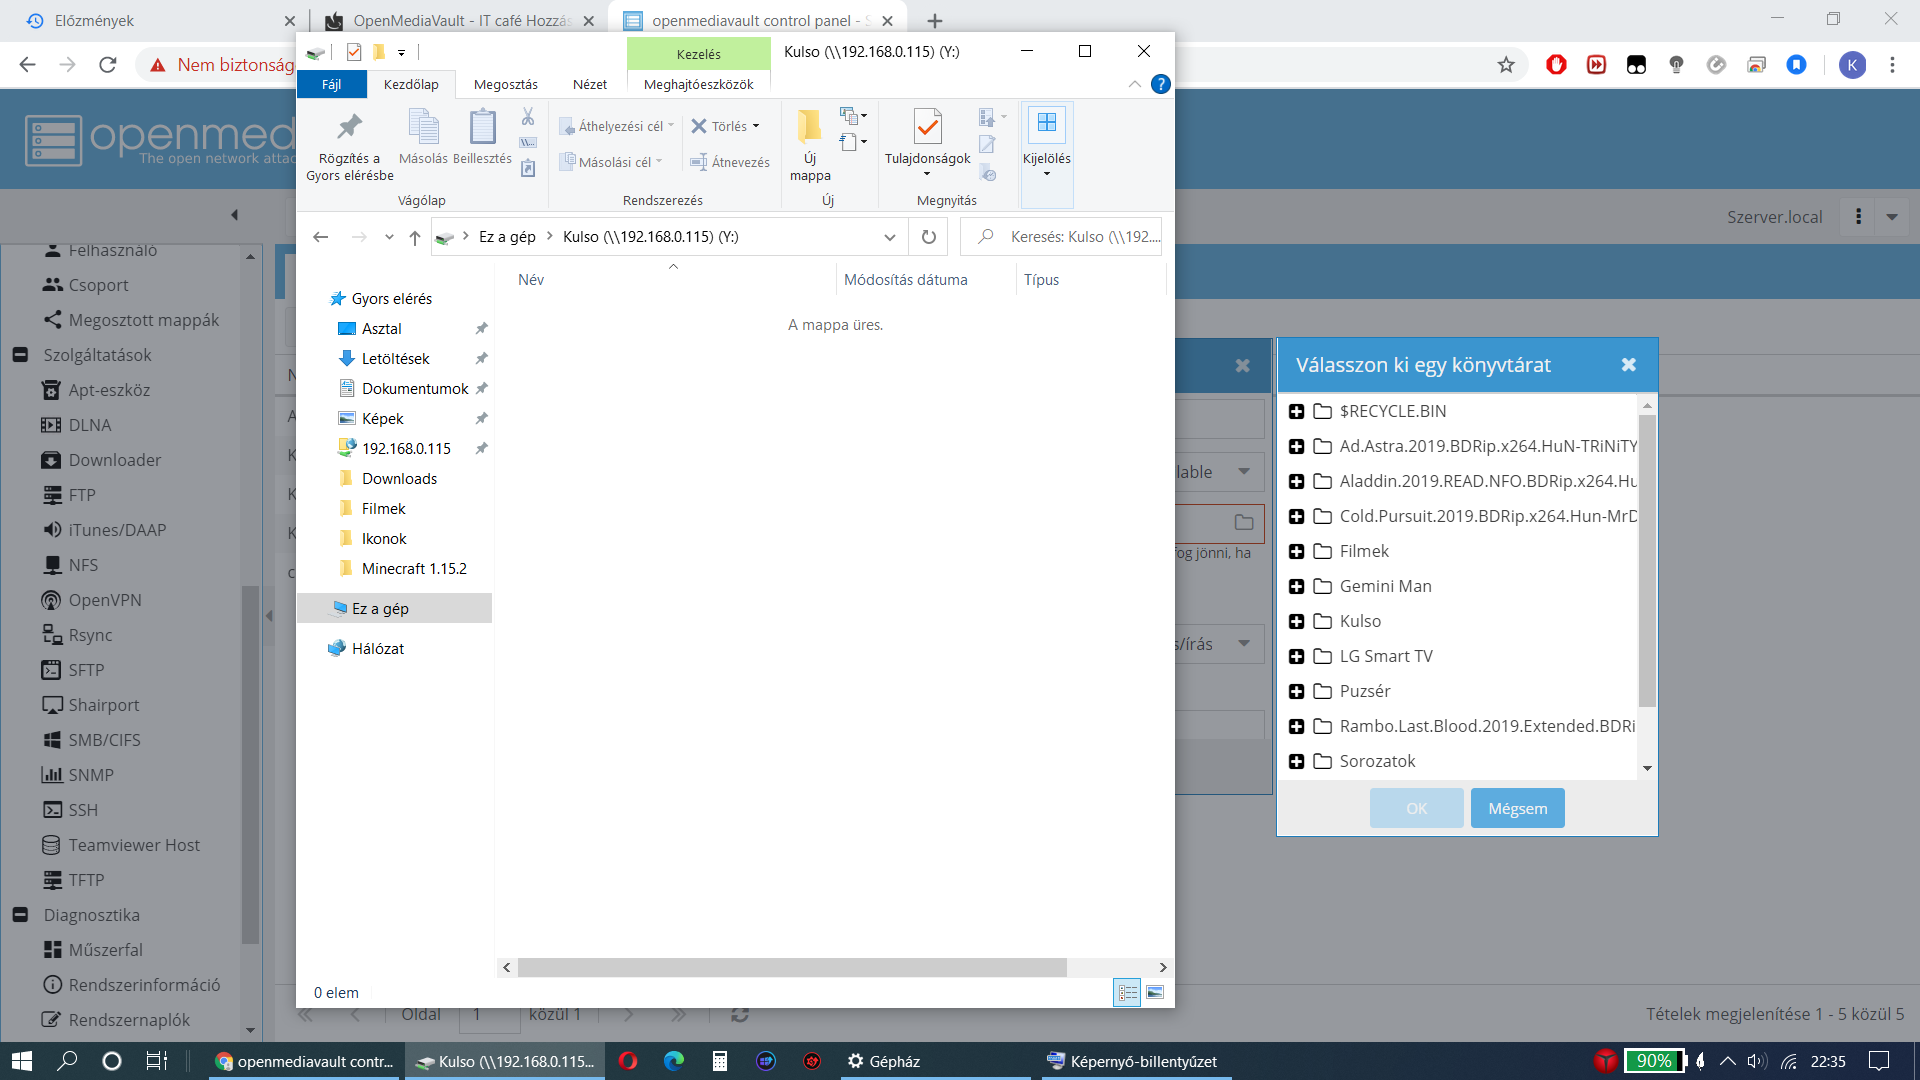Toggle the quick access properties checkbox icon

354,52
